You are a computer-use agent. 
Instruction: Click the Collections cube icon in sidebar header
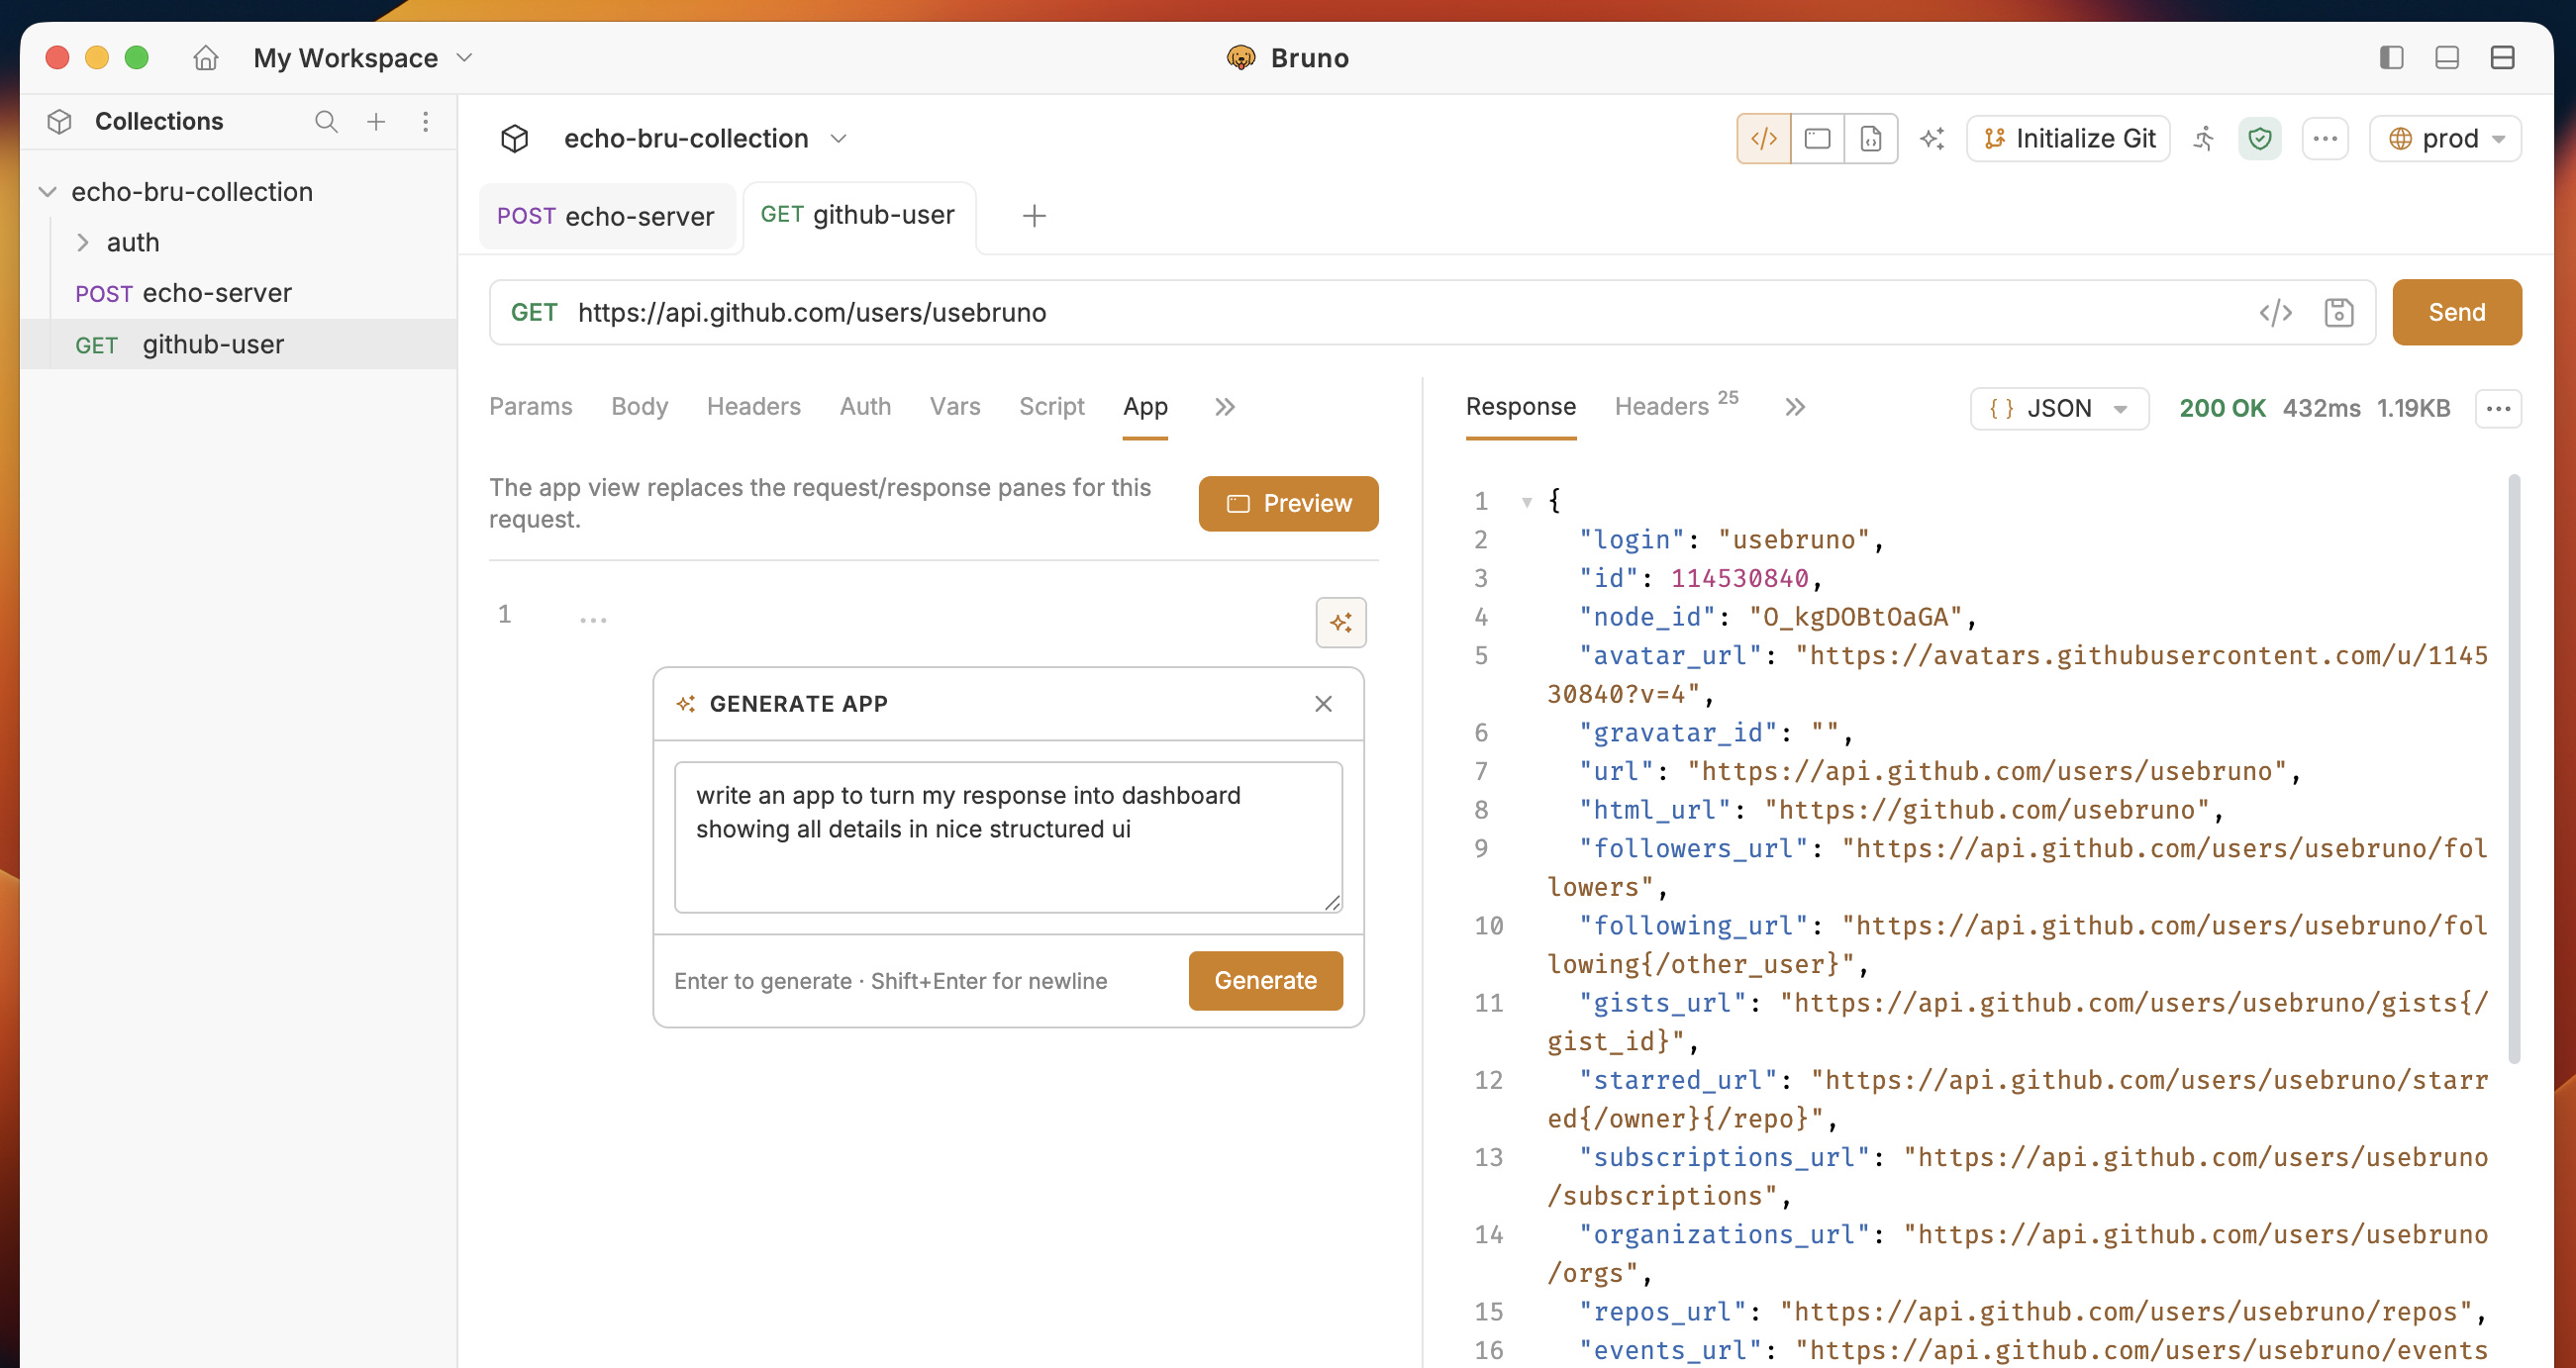60,121
